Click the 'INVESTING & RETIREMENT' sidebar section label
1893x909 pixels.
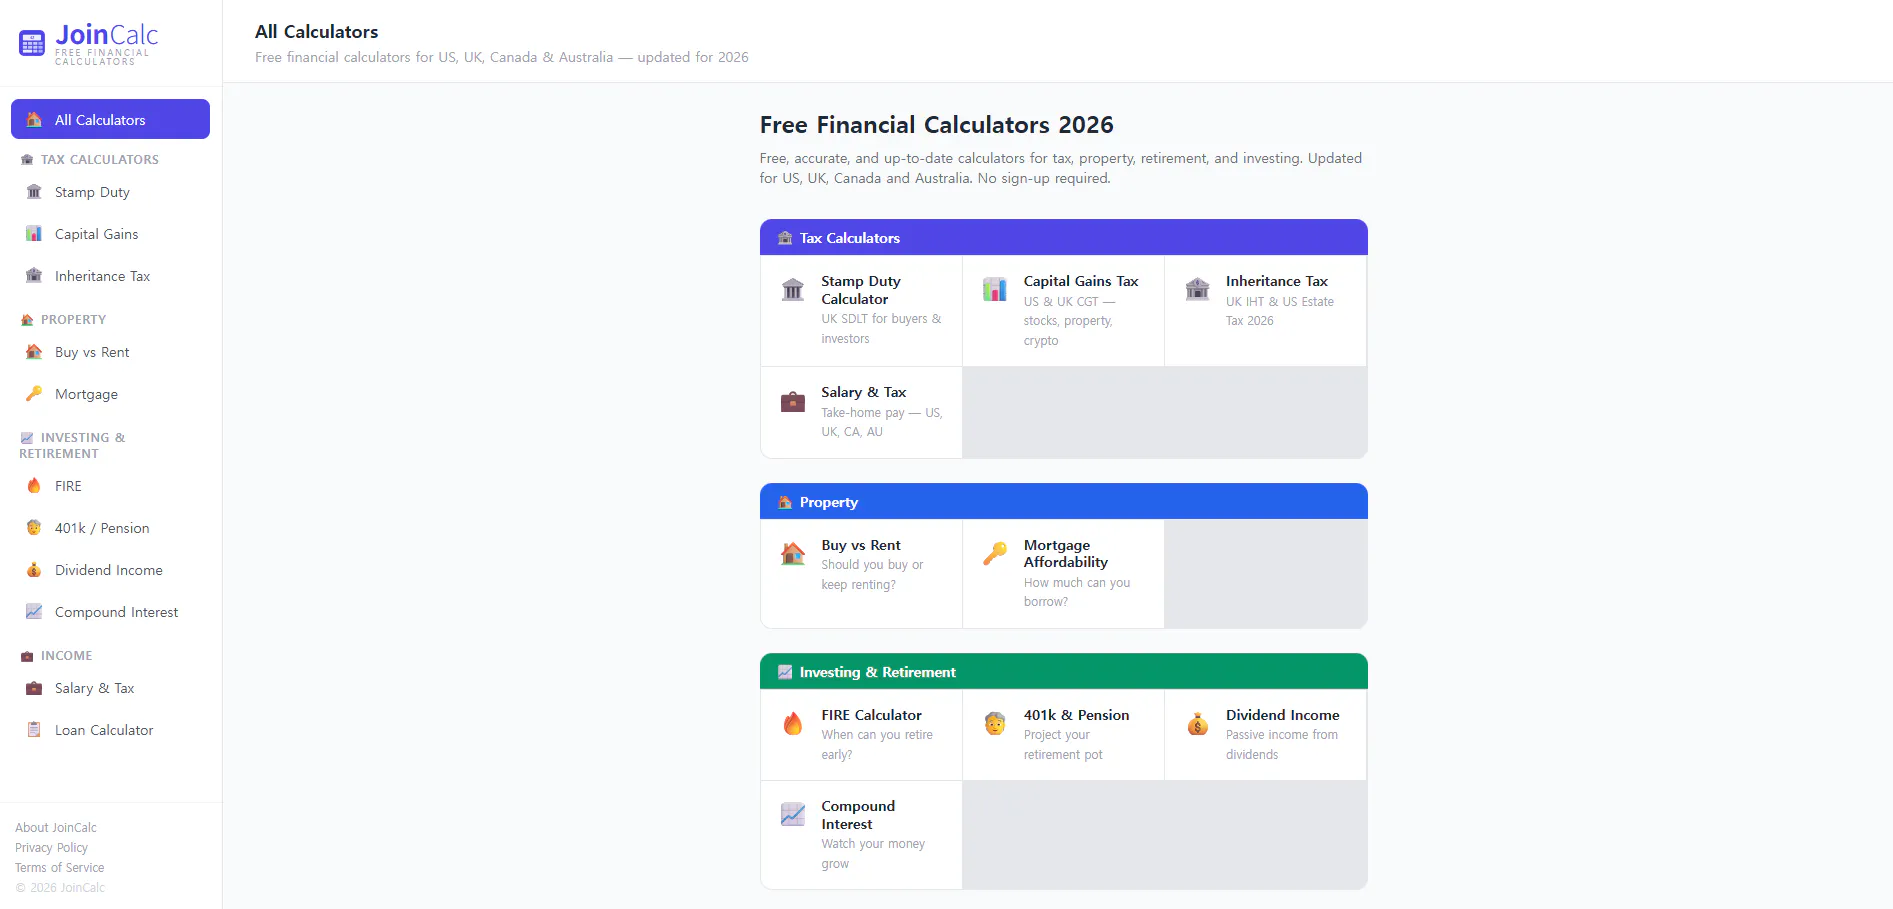(x=72, y=445)
